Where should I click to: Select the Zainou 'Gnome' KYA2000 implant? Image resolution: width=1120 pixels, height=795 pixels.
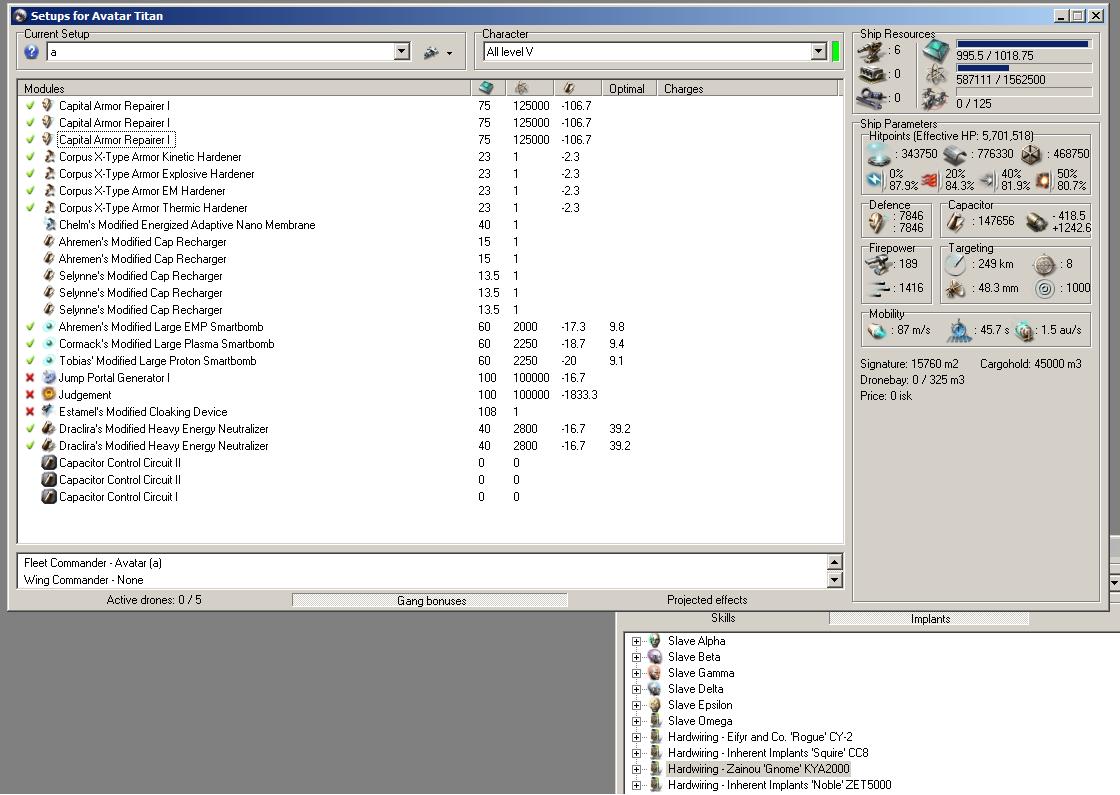pos(758,769)
